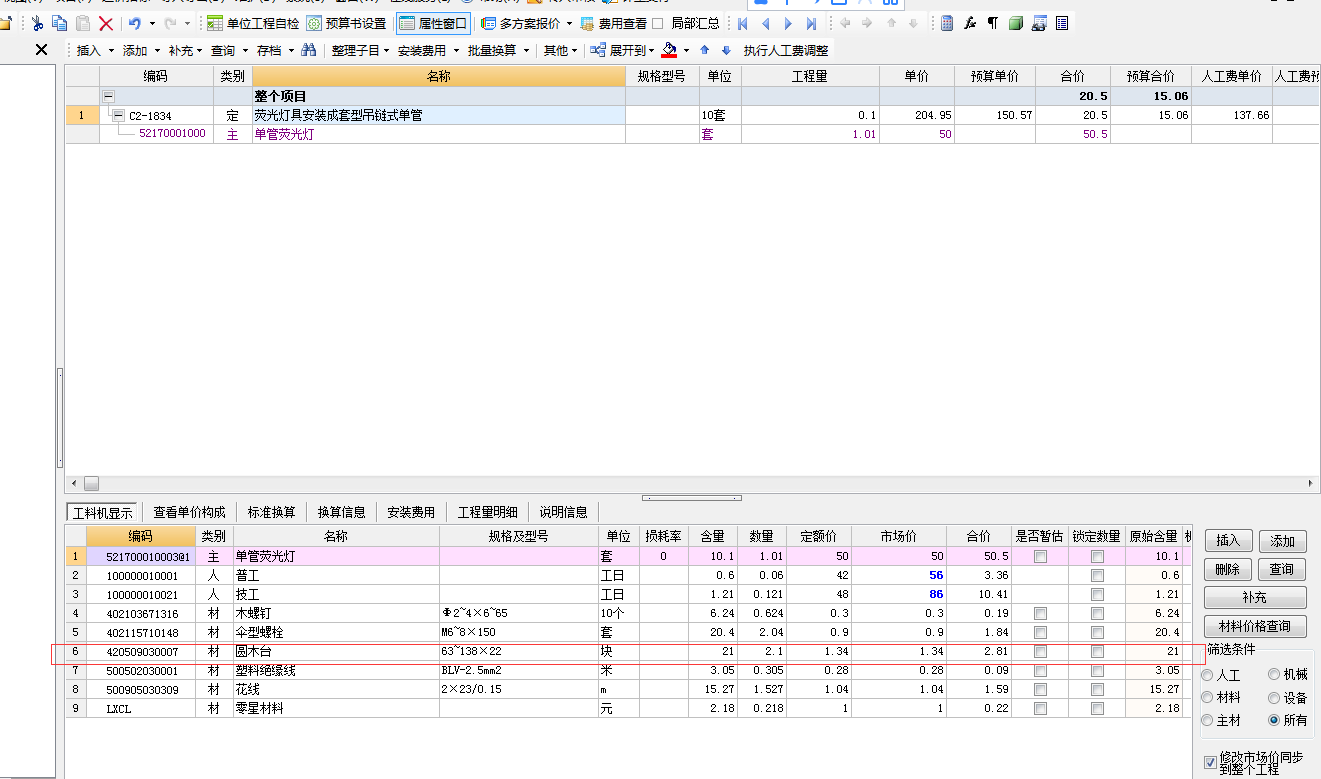Click the 材料价格查询 button
The image size is (1321, 779).
pos(1255,627)
